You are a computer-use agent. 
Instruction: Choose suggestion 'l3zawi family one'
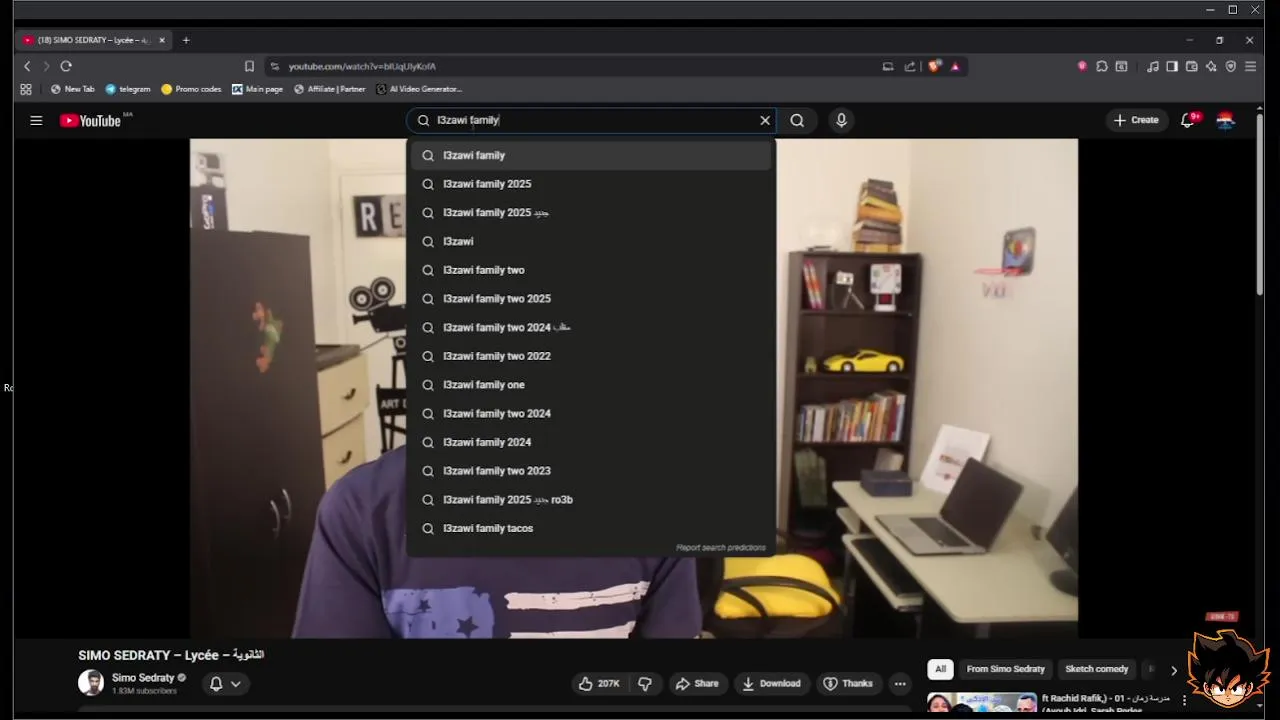pyautogui.click(x=591, y=385)
